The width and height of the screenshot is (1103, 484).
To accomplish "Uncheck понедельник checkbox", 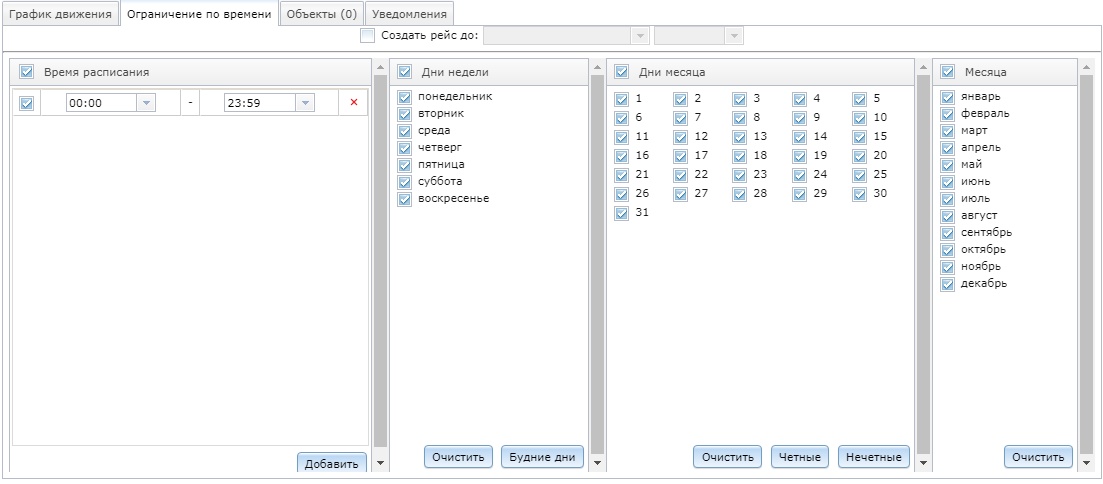I will click(x=404, y=96).
